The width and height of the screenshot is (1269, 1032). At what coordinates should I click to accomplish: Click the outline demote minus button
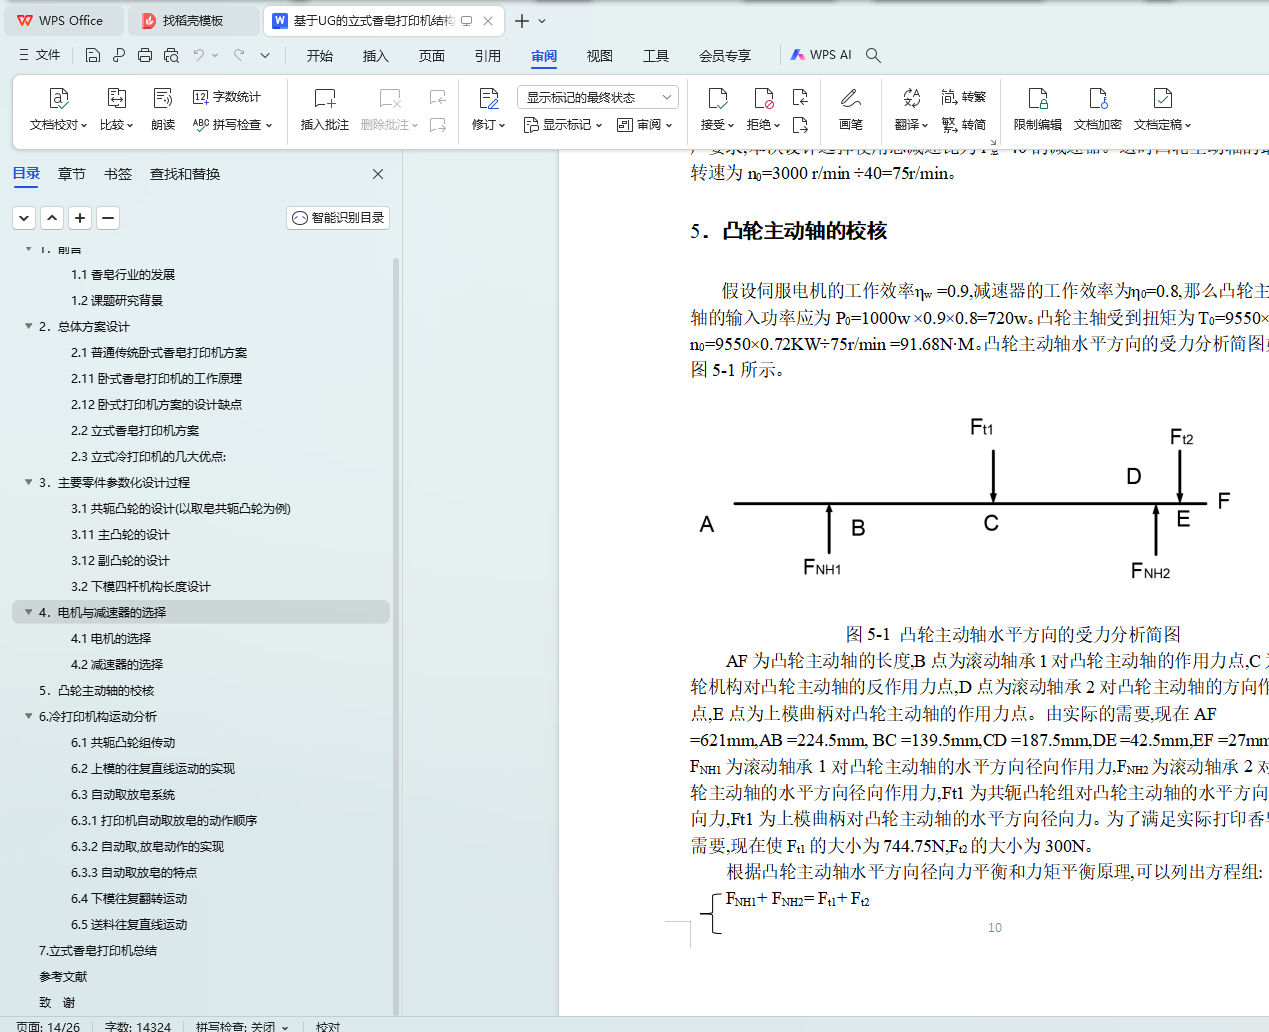(x=108, y=217)
